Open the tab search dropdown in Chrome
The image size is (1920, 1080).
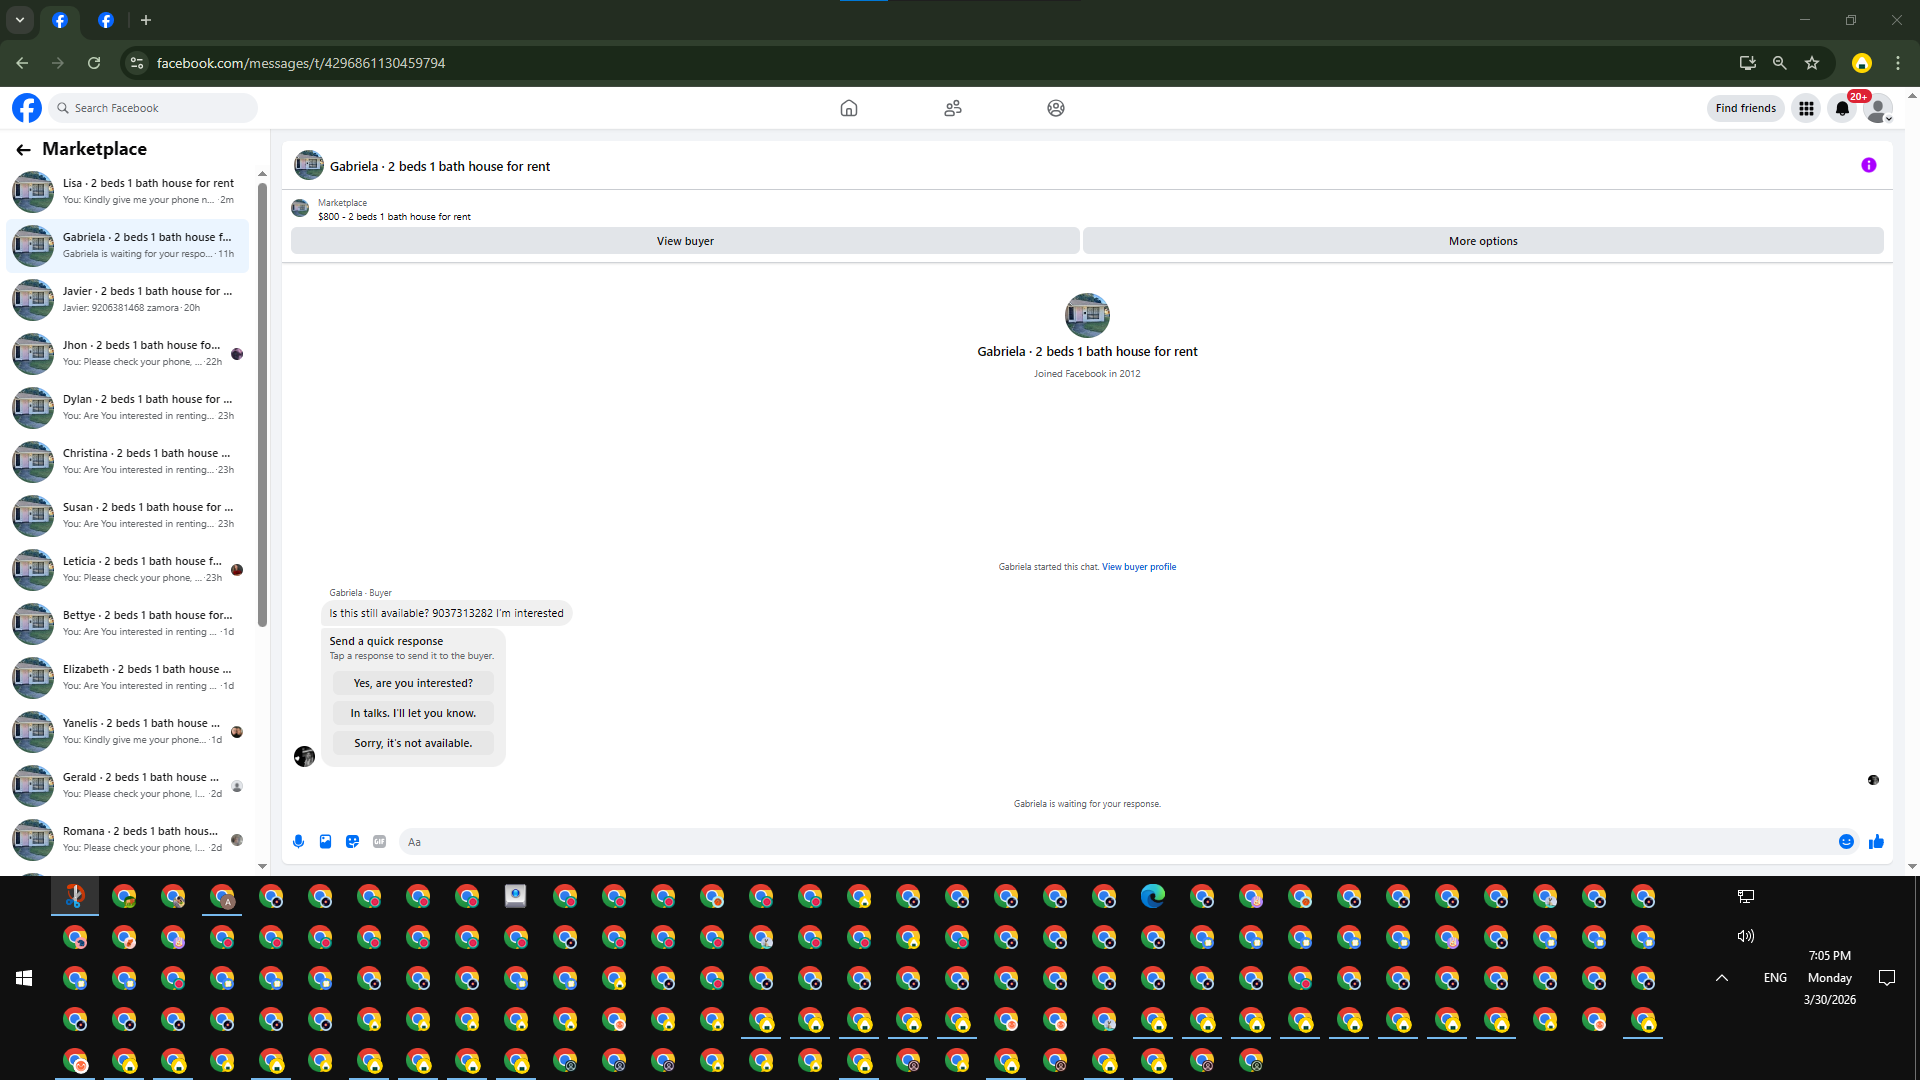coord(19,20)
